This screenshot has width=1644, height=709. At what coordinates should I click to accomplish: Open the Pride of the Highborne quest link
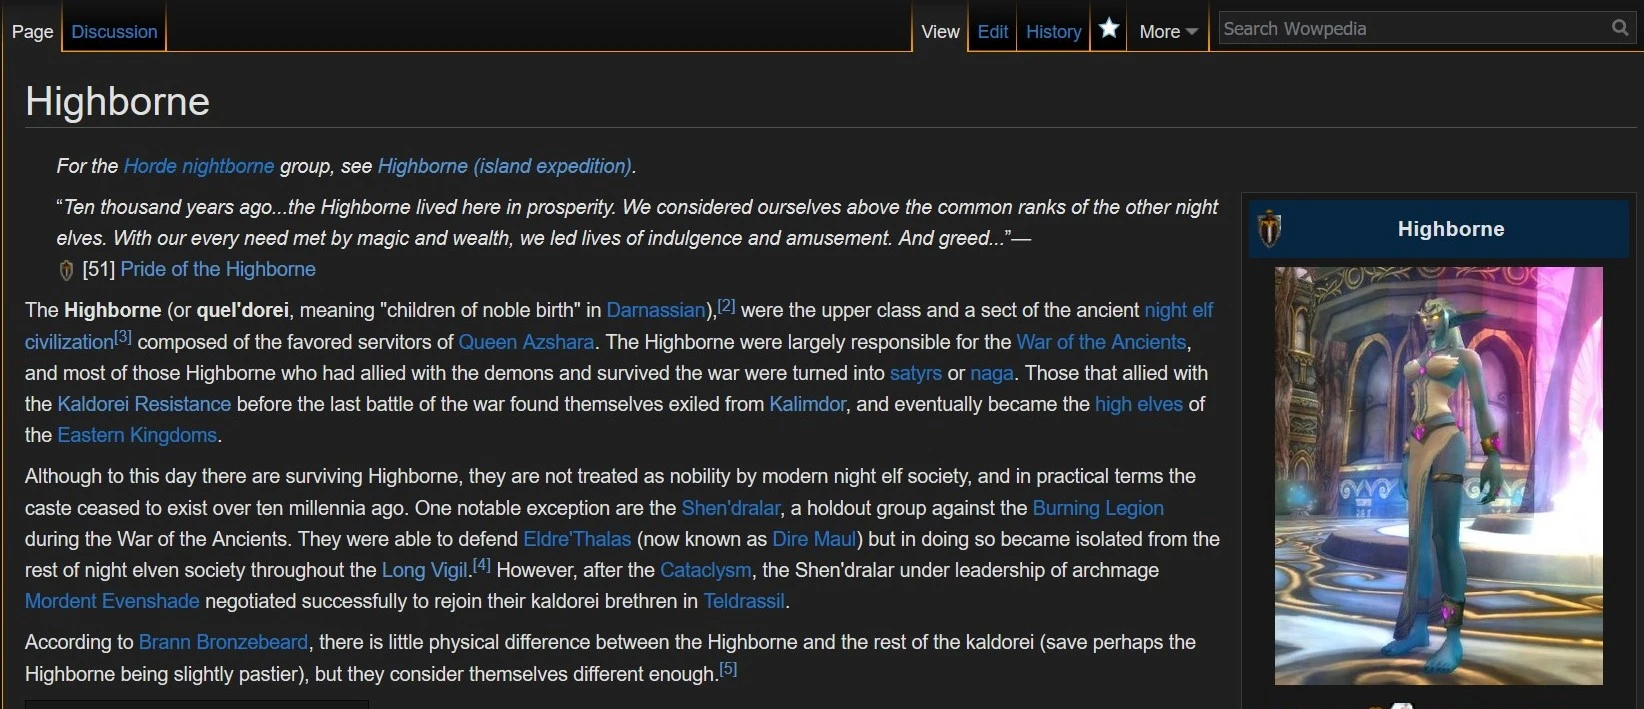[x=218, y=269]
